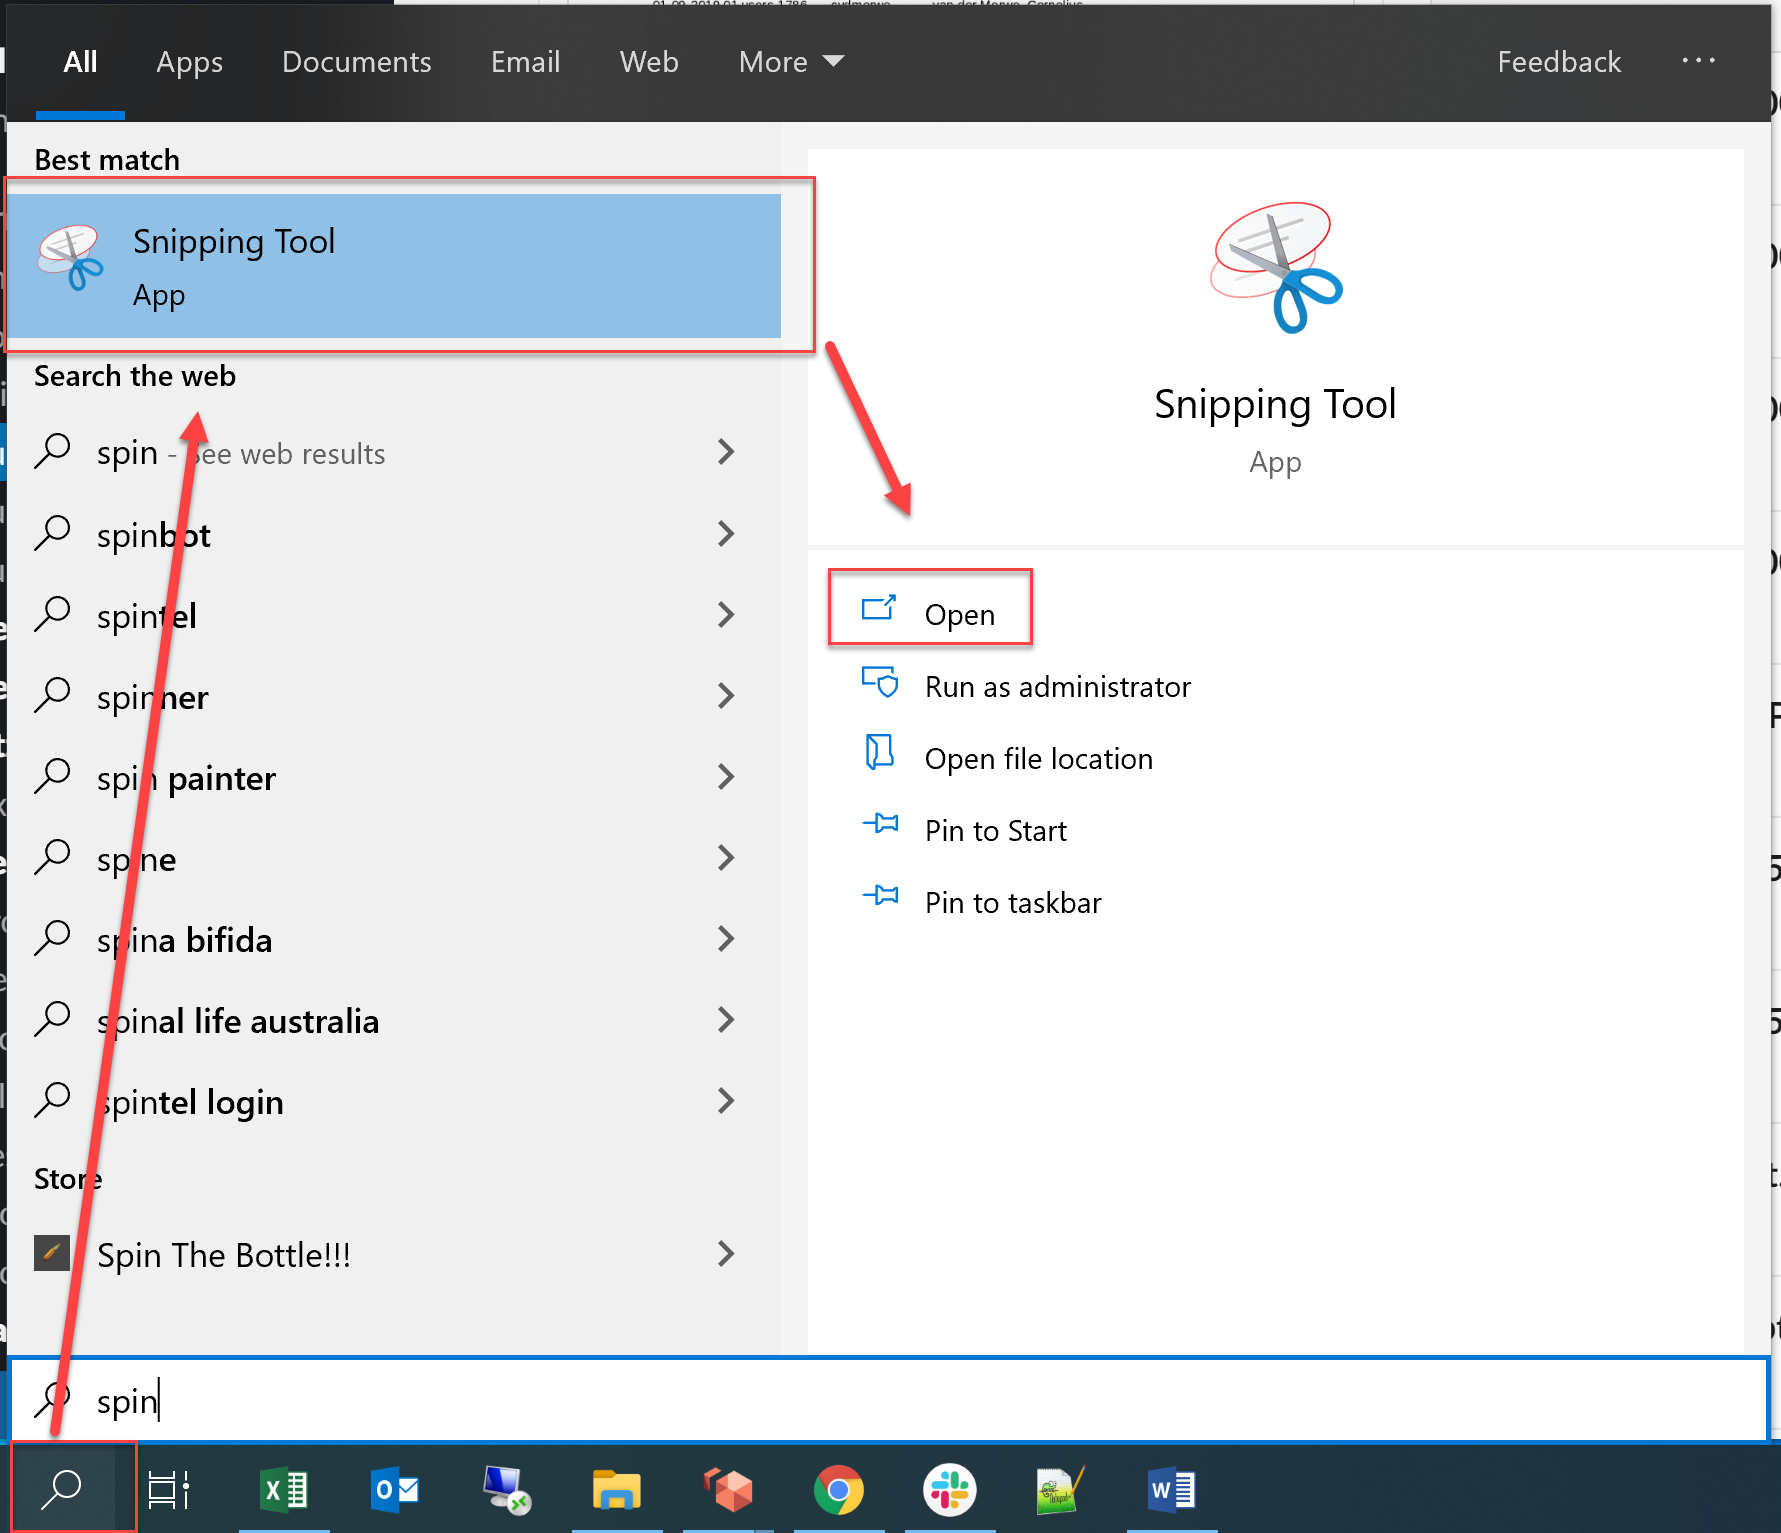
Task: Select the 'spine' web suggestion
Action: point(394,857)
